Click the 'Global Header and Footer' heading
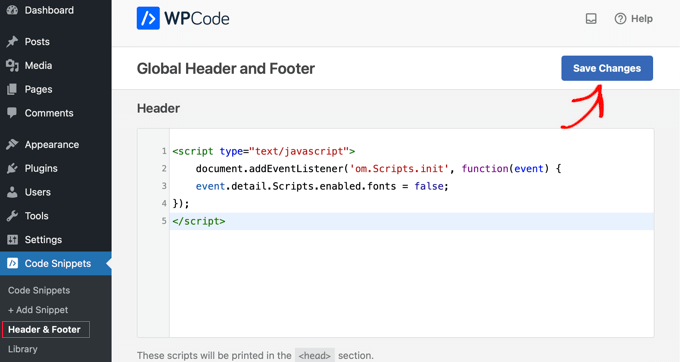Image resolution: width=680 pixels, height=362 pixels. [x=226, y=68]
